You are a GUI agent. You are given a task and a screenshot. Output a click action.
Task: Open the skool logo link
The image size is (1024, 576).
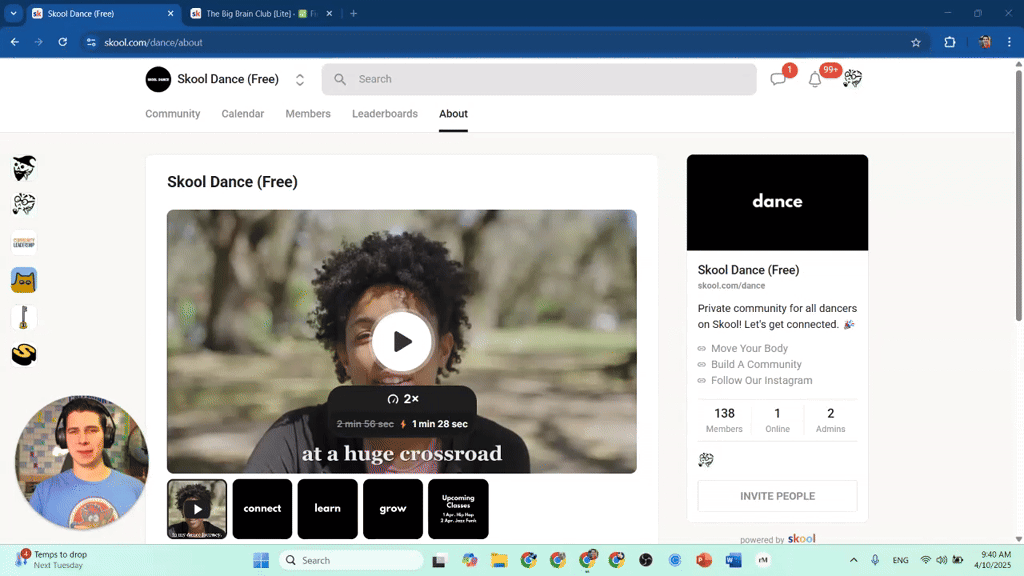(x=801, y=539)
